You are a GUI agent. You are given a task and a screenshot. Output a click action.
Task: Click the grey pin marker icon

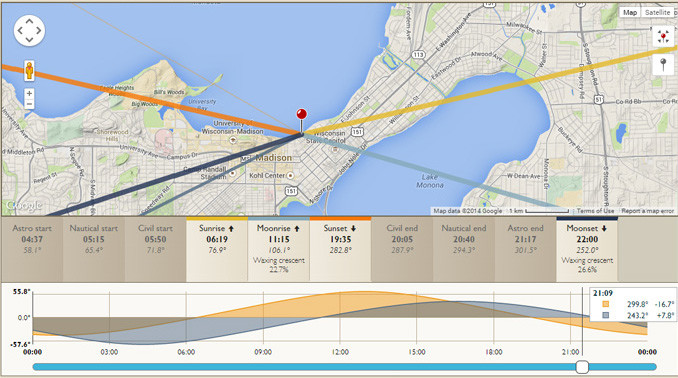663,65
